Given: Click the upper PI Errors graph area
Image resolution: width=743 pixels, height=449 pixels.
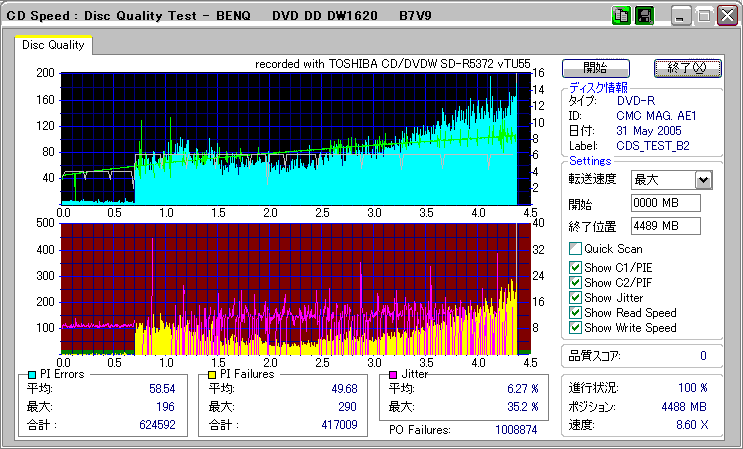Looking at the screenshot, I should [x=288, y=135].
